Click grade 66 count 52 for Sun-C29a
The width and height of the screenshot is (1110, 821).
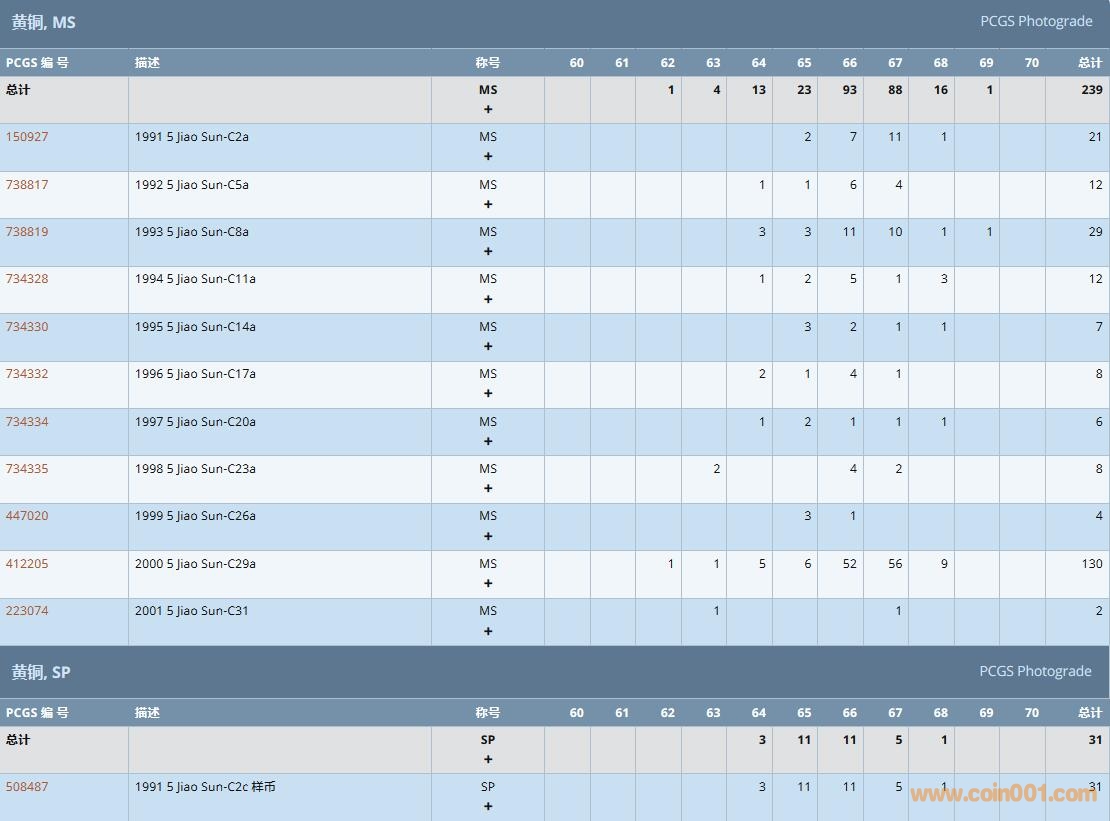pos(849,564)
